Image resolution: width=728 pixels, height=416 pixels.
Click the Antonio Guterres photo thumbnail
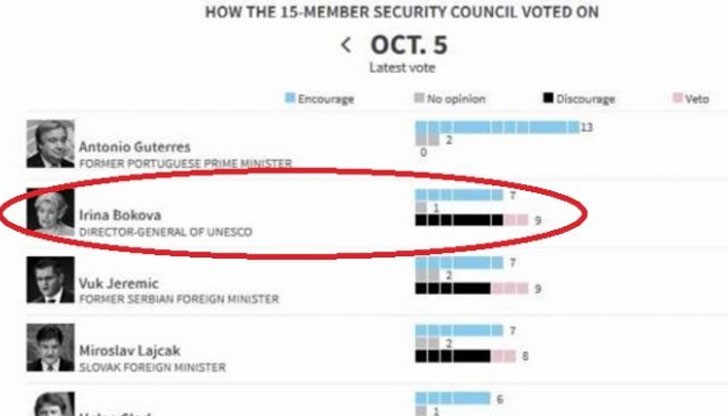pos(49,144)
